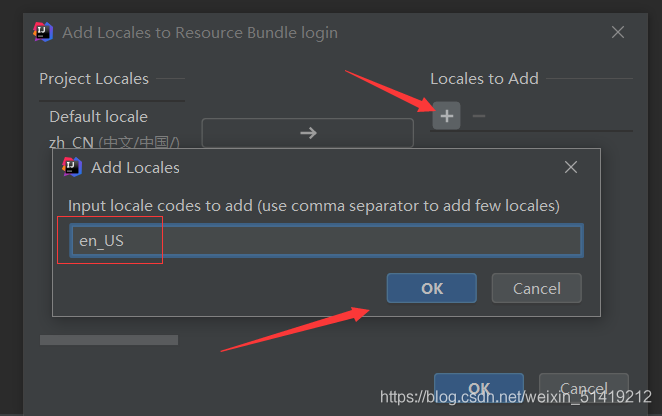The image size is (662, 416).
Task: Close the Add Locales dialog
Action: click(x=571, y=167)
